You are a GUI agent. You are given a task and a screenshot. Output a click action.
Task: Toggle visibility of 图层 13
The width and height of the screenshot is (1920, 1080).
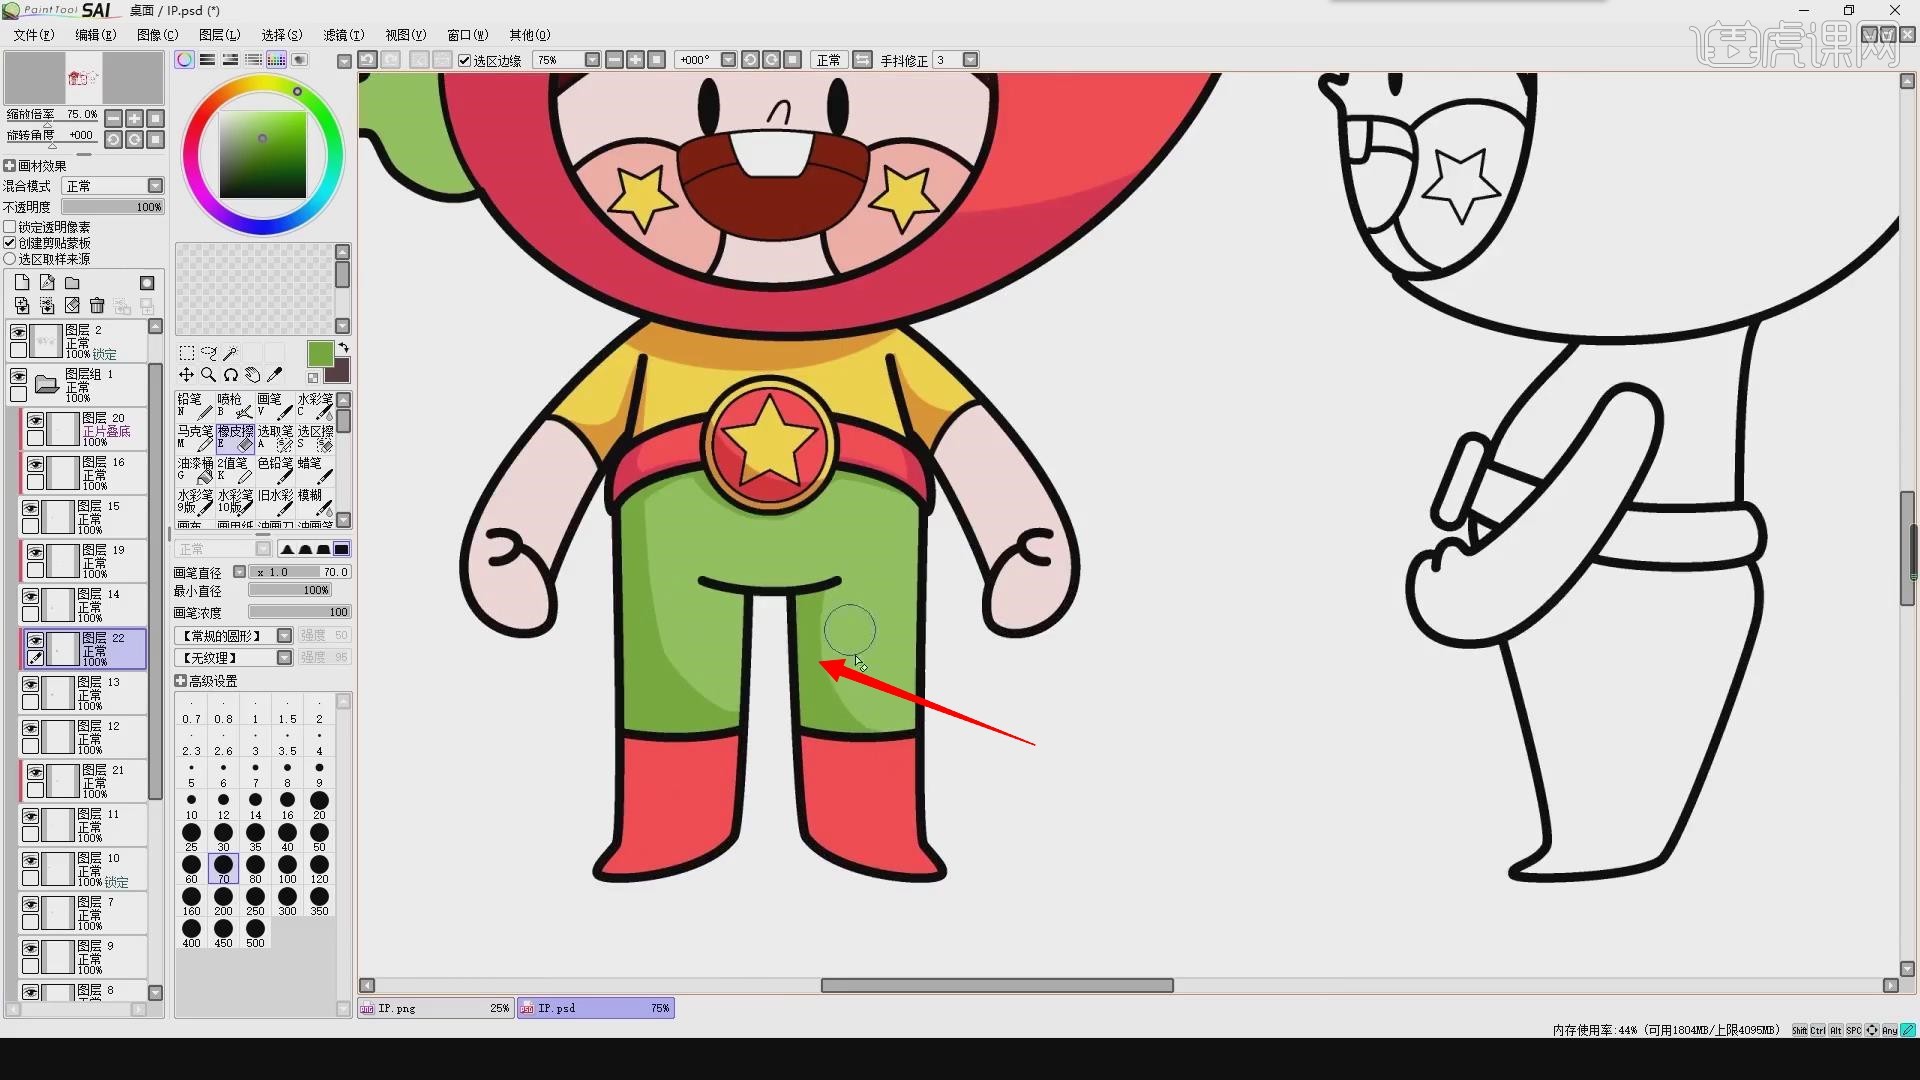click(x=30, y=685)
